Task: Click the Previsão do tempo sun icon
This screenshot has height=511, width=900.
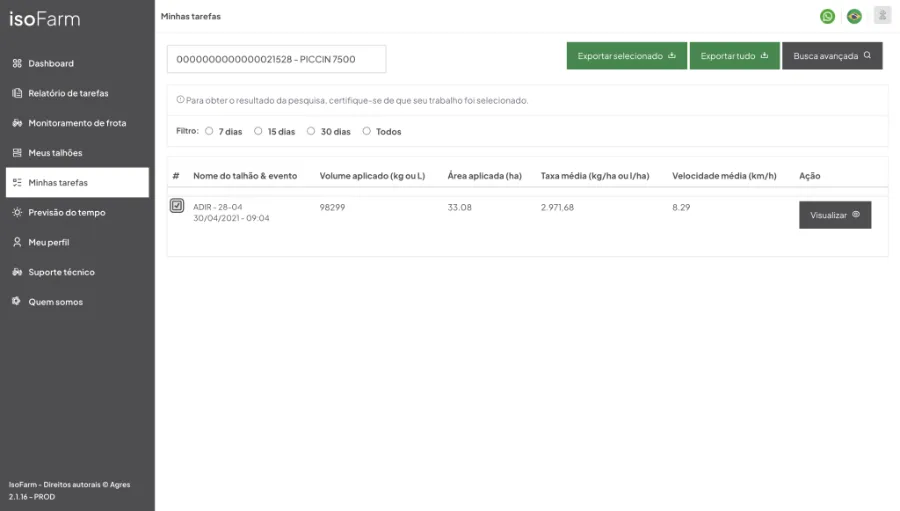Action: click(17, 212)
